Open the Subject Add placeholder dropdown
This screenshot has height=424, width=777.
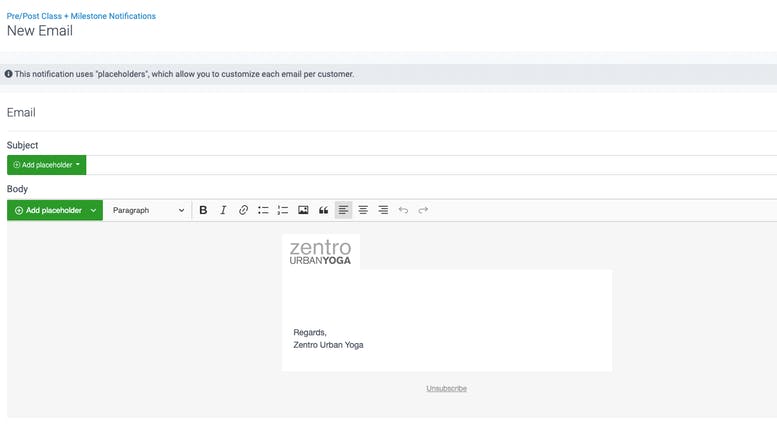click(47, 165)
